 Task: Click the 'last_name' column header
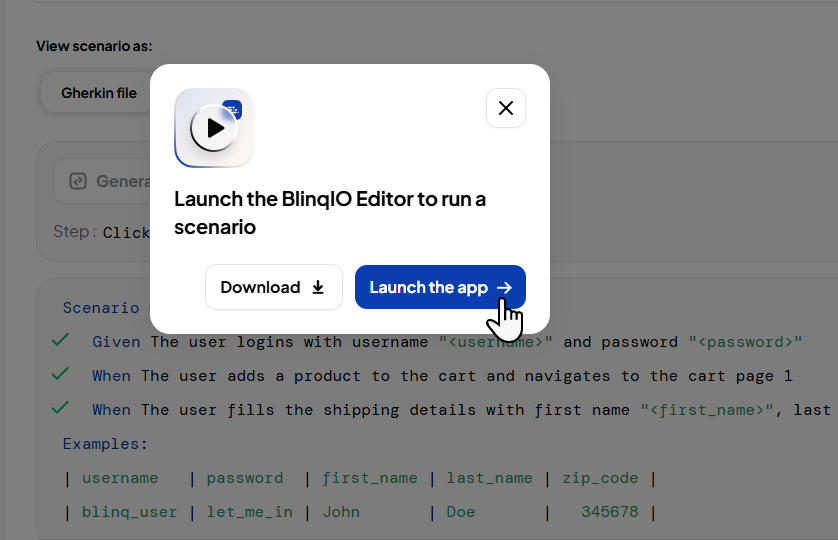tap(490, 478)
